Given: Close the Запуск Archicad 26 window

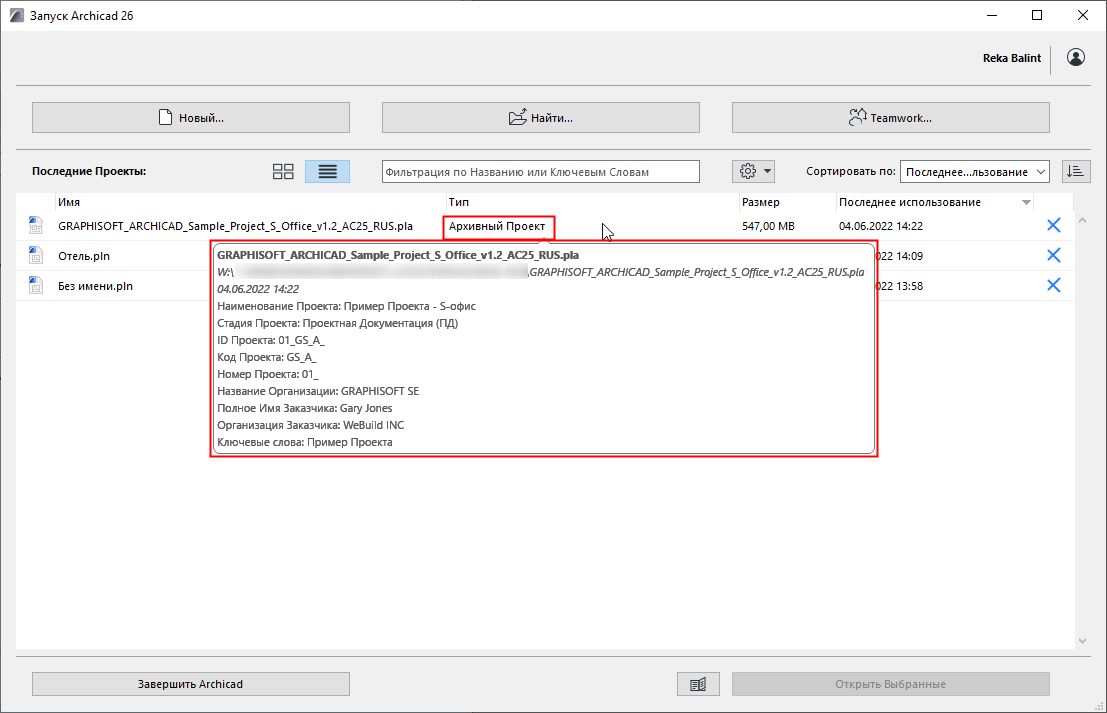Looking at the screenshot, I should (1083, 16).
